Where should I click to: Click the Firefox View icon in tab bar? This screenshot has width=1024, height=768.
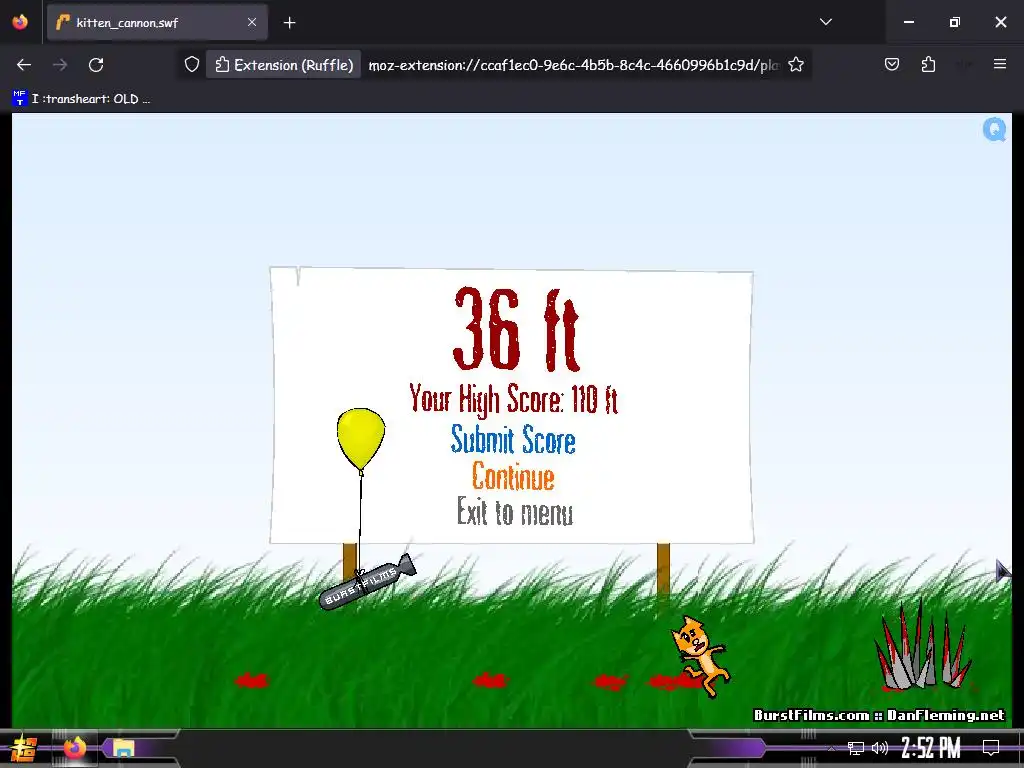[20, 22]
